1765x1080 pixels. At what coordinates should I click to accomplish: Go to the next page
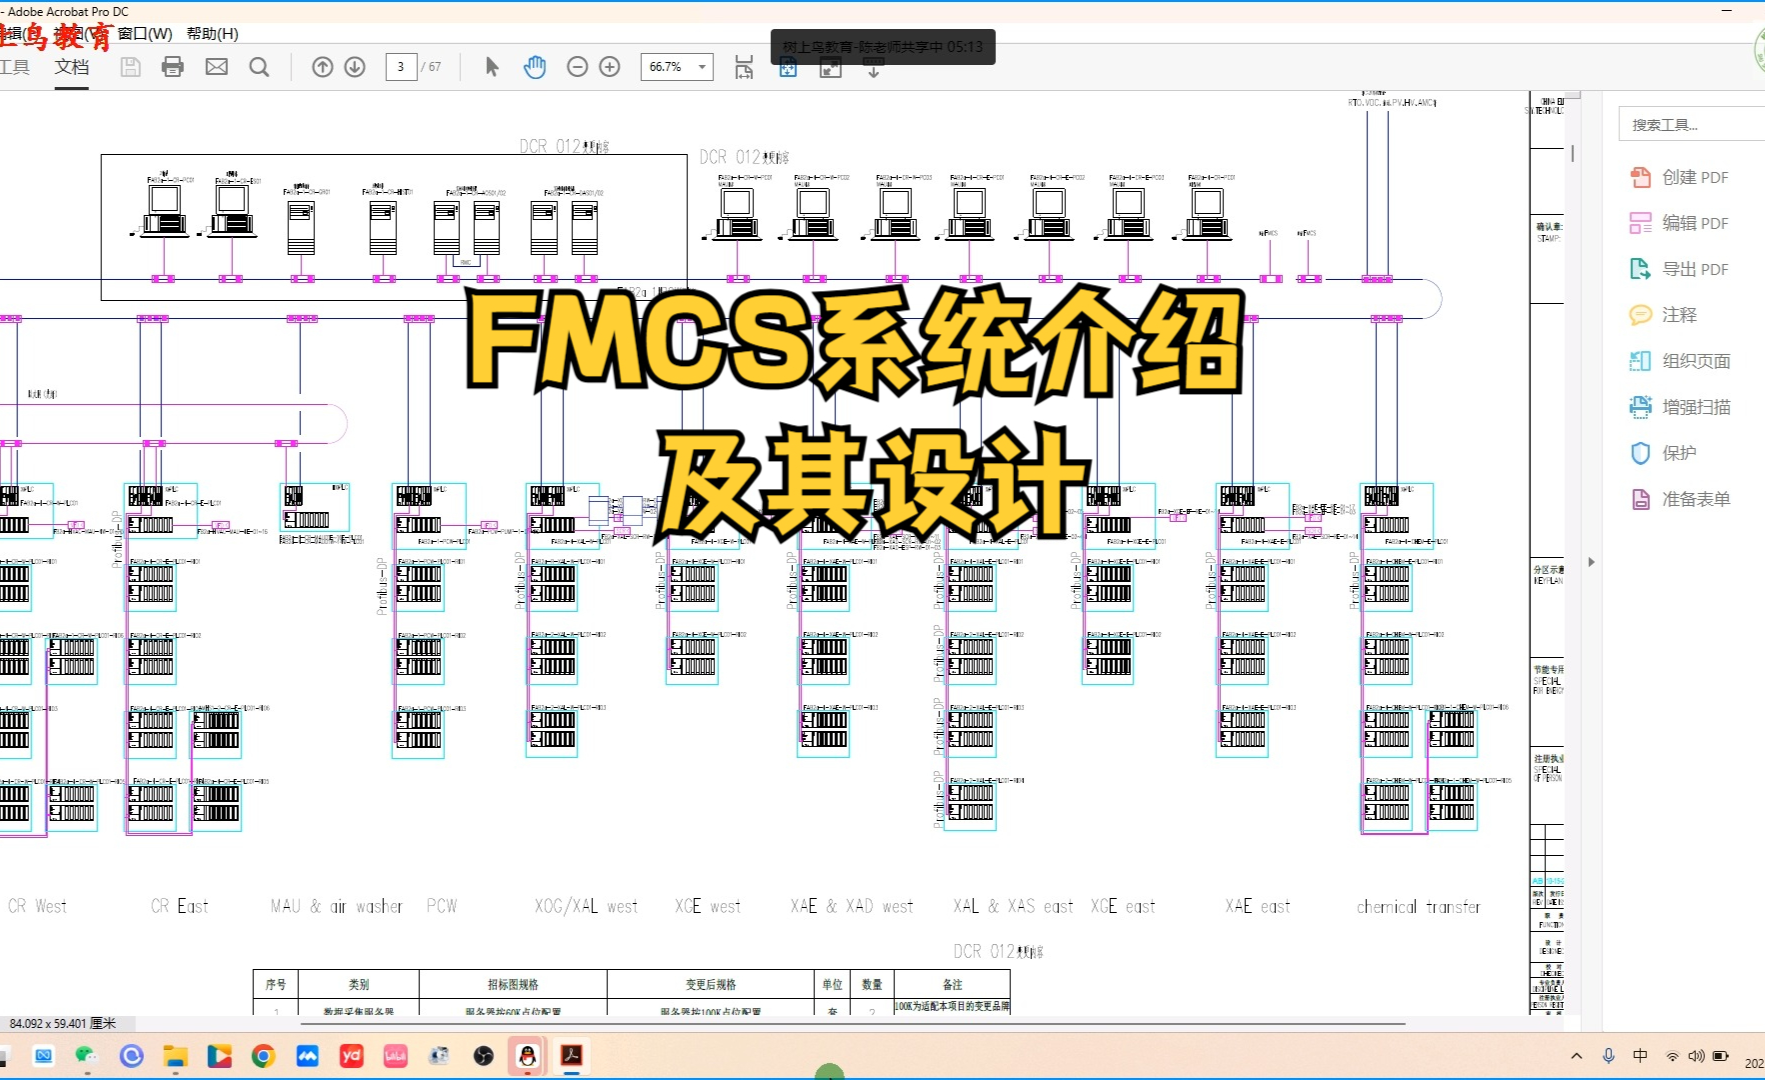tap(354, 66)
